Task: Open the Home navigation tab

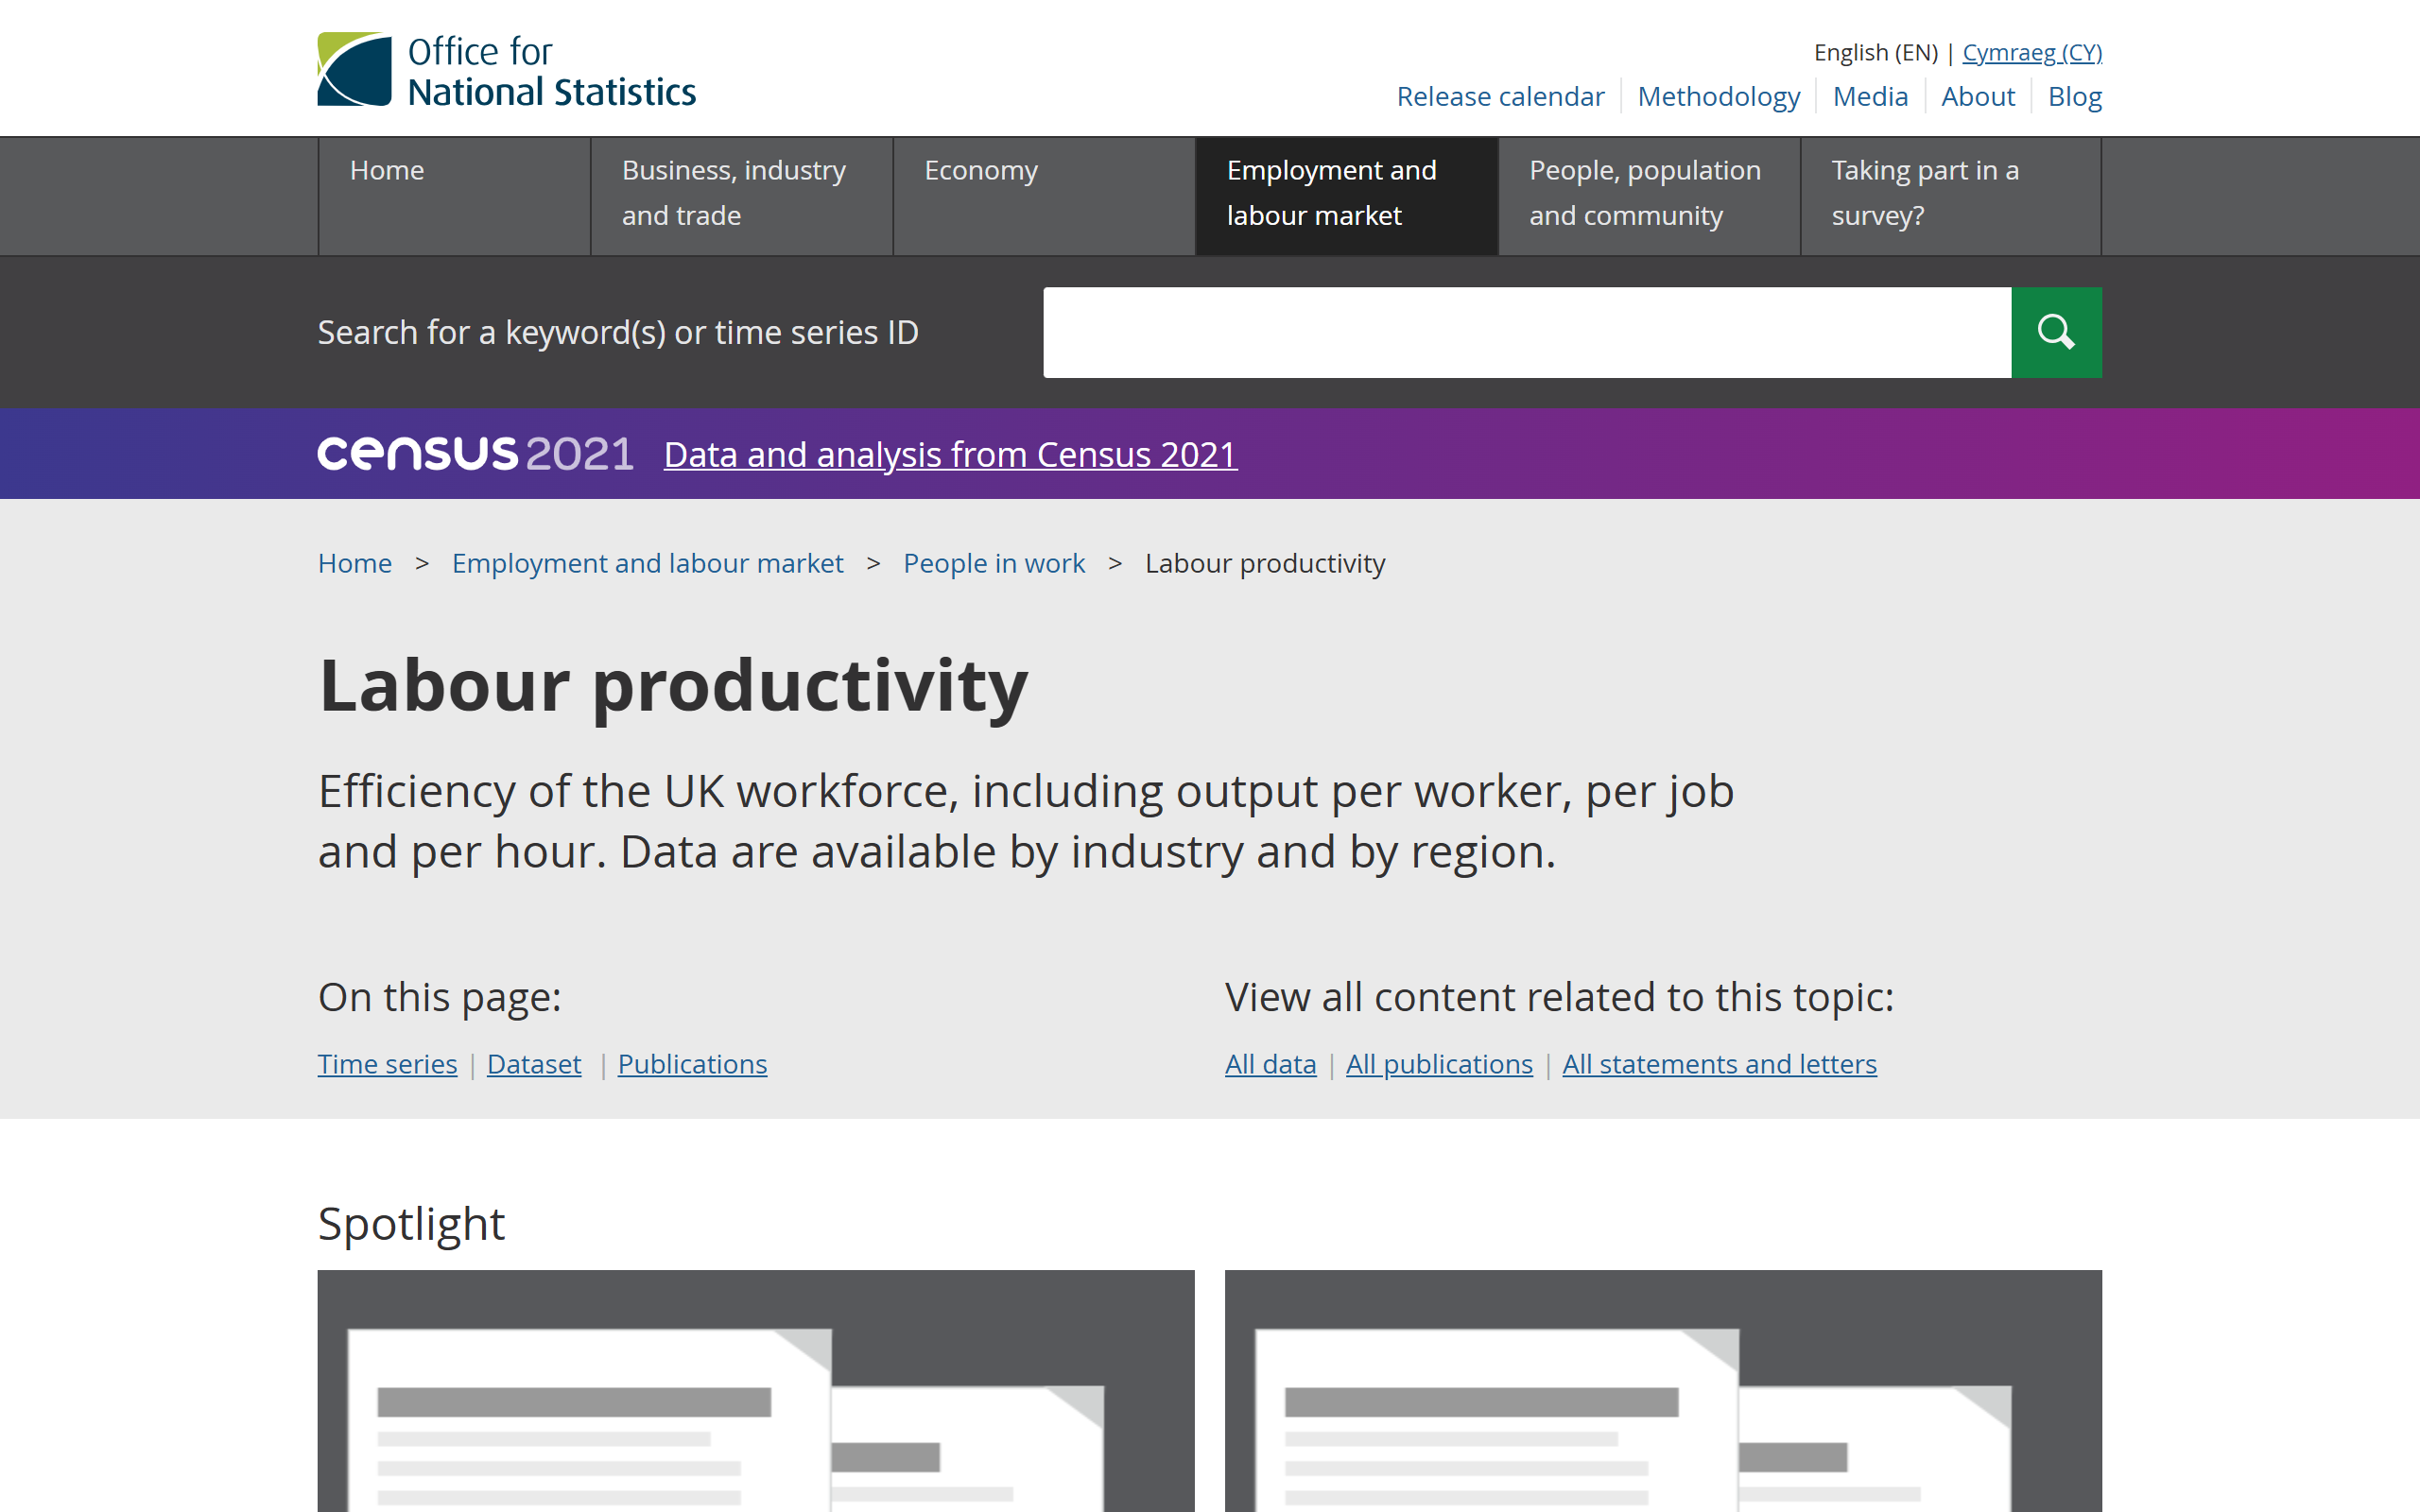Action: [454, 196]
